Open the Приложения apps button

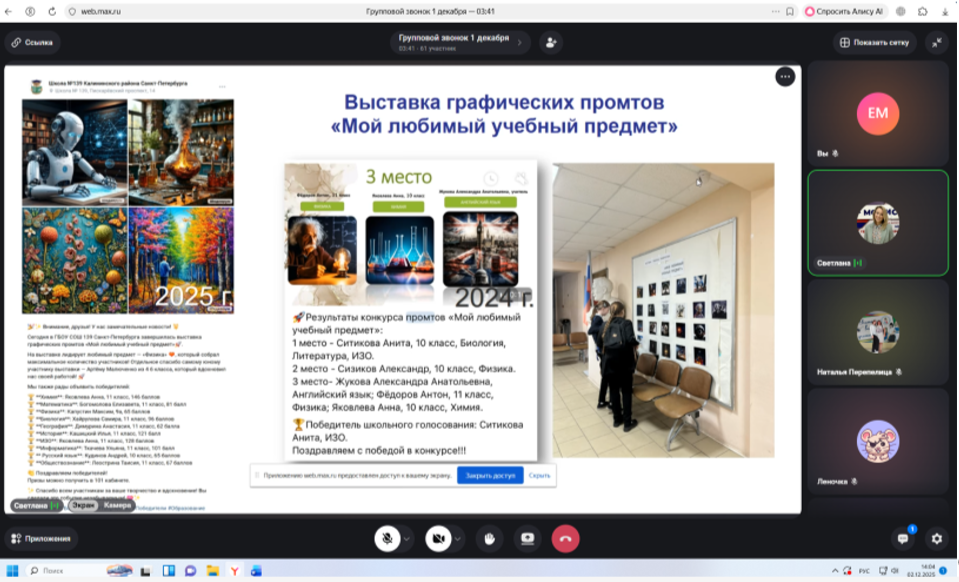point(41,539)
